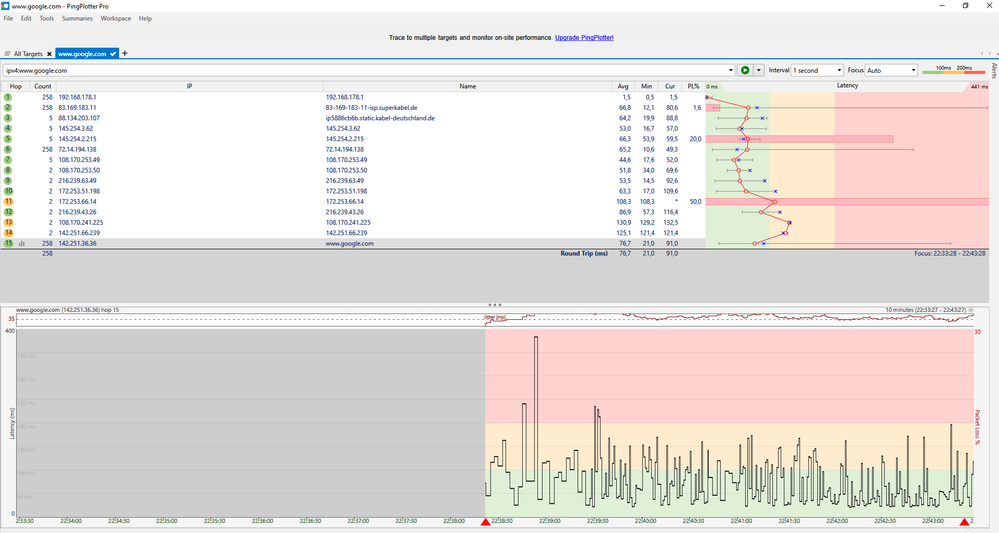Open the Workspace menu
The width and height of the screenshot is (999, 533).
(x=116, y=18)
